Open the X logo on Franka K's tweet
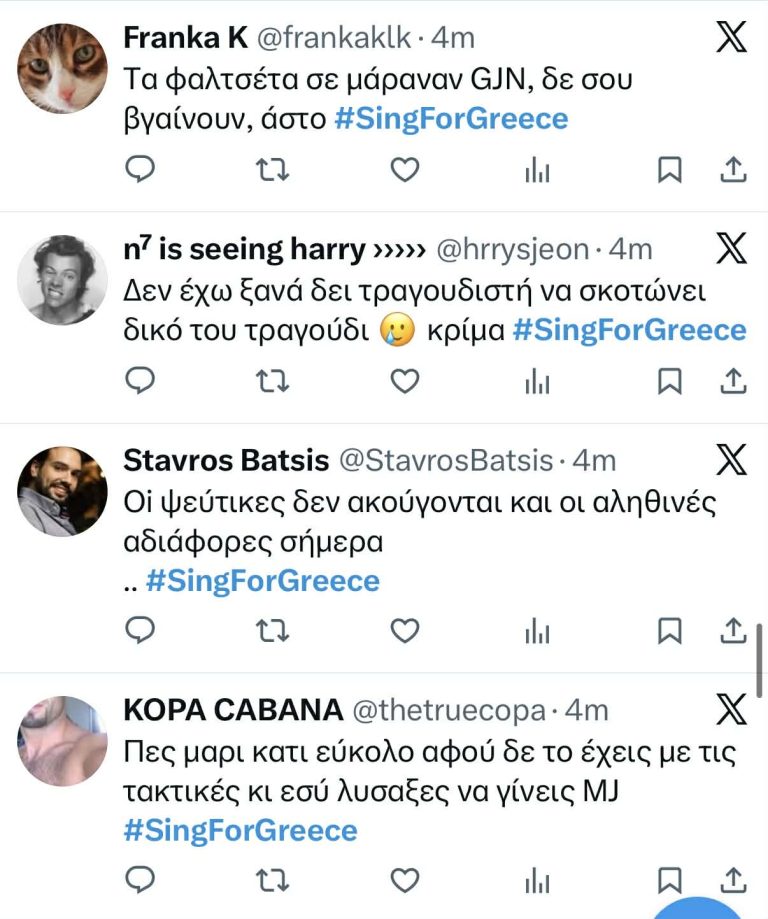The width and height of the screenshot is (768, 919). coord(732,37)
